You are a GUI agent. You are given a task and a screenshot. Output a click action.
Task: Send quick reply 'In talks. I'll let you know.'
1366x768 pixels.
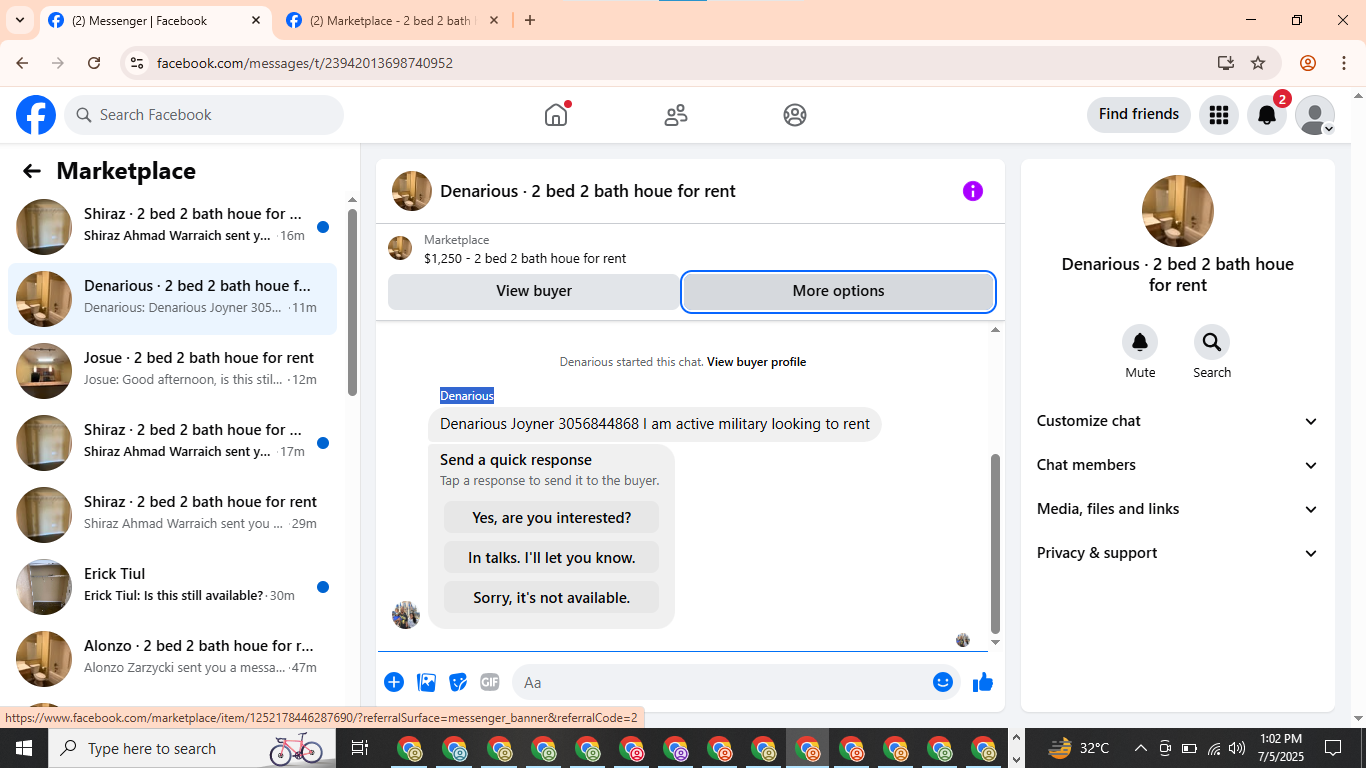552,558
